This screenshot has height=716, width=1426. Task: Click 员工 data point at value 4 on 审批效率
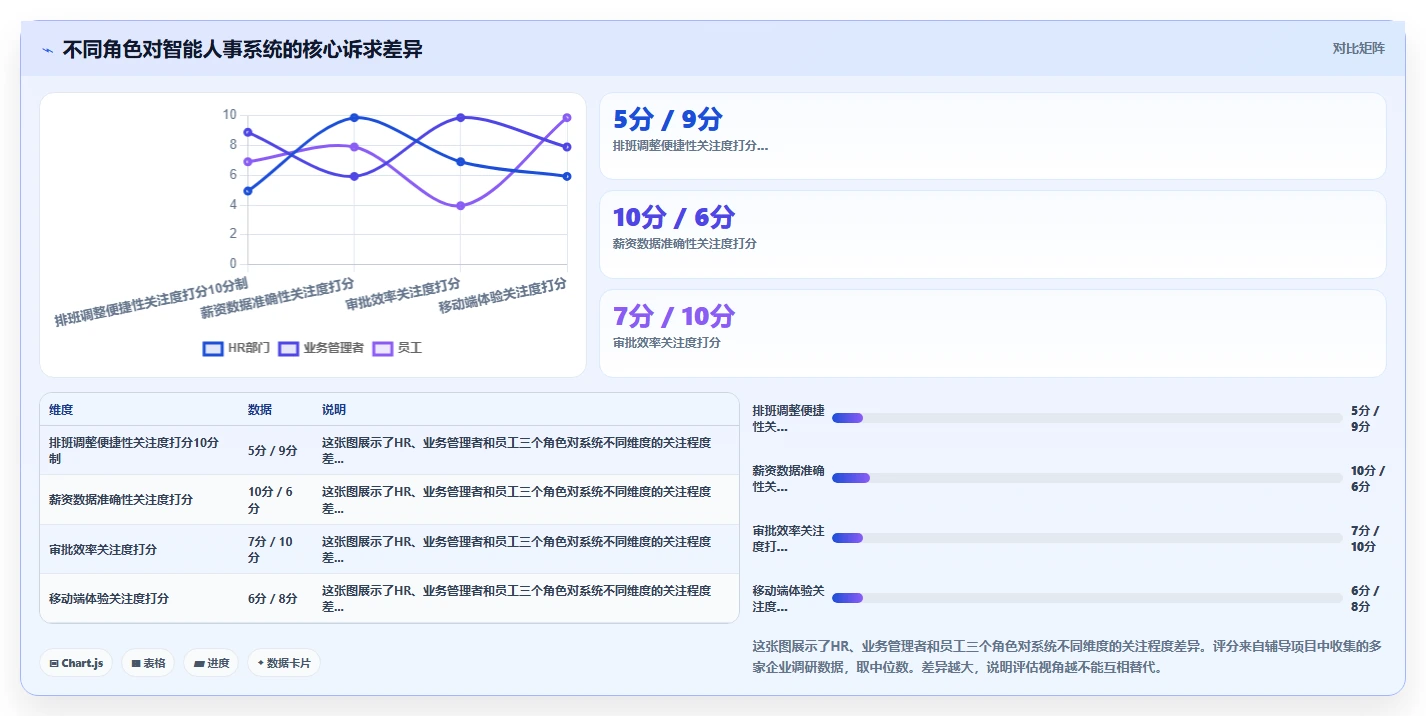460,206
